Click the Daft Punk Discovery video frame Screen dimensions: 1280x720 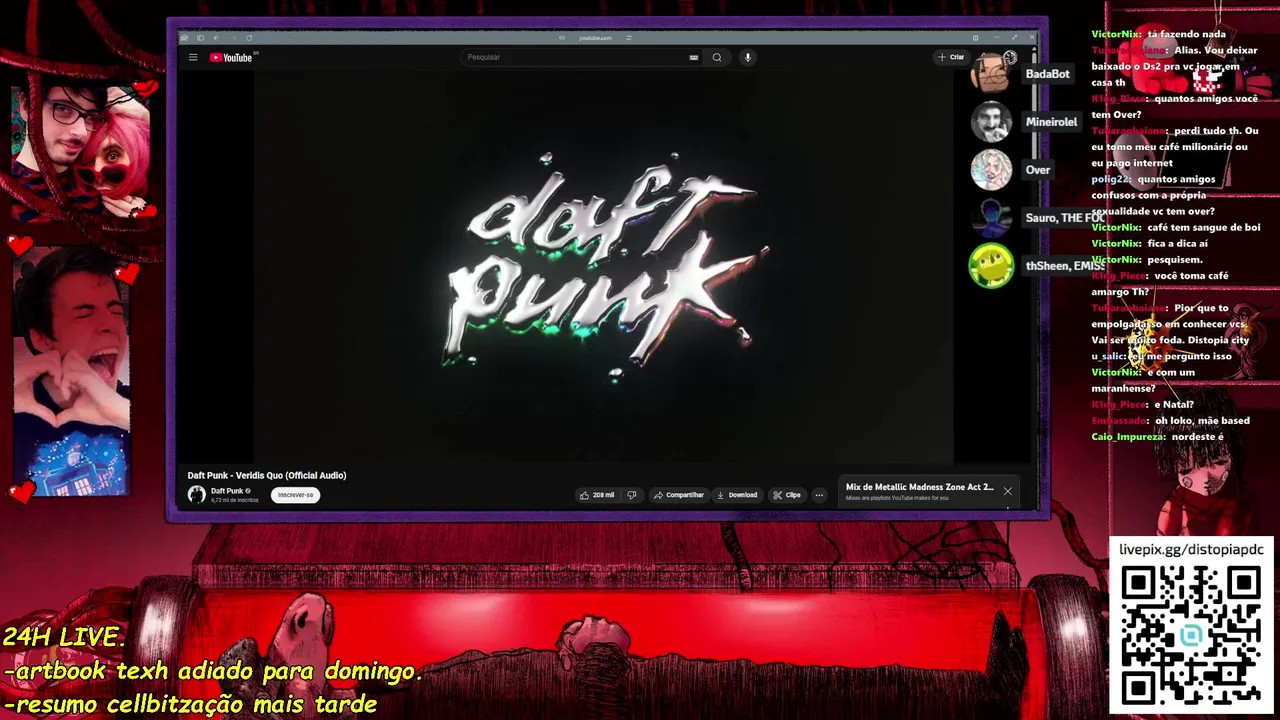tap(603, 265)
